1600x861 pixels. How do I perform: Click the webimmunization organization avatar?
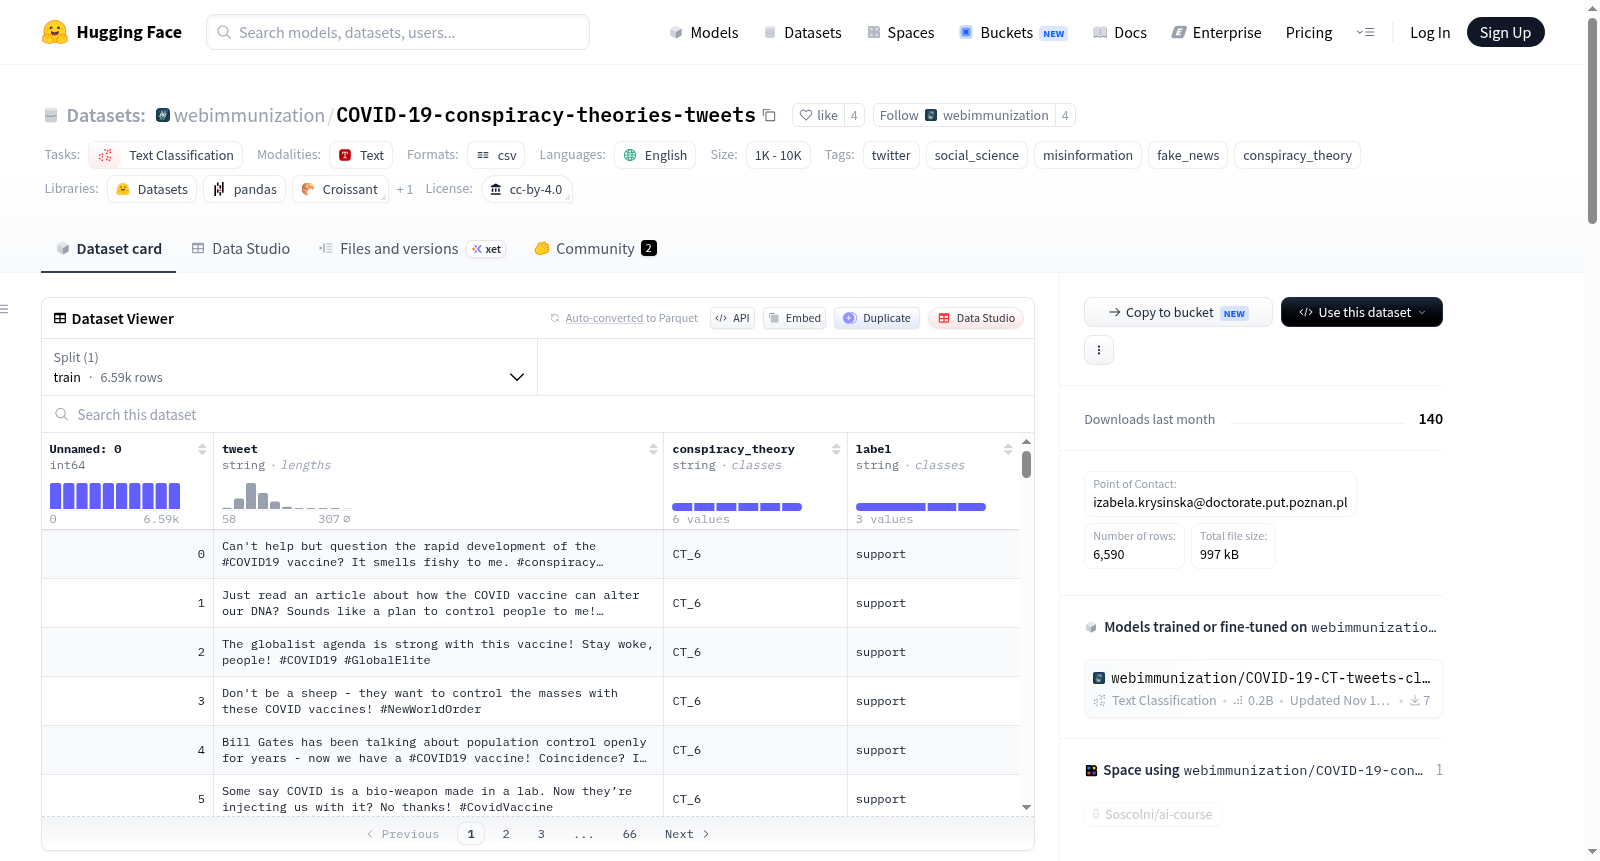coord(163,115)
